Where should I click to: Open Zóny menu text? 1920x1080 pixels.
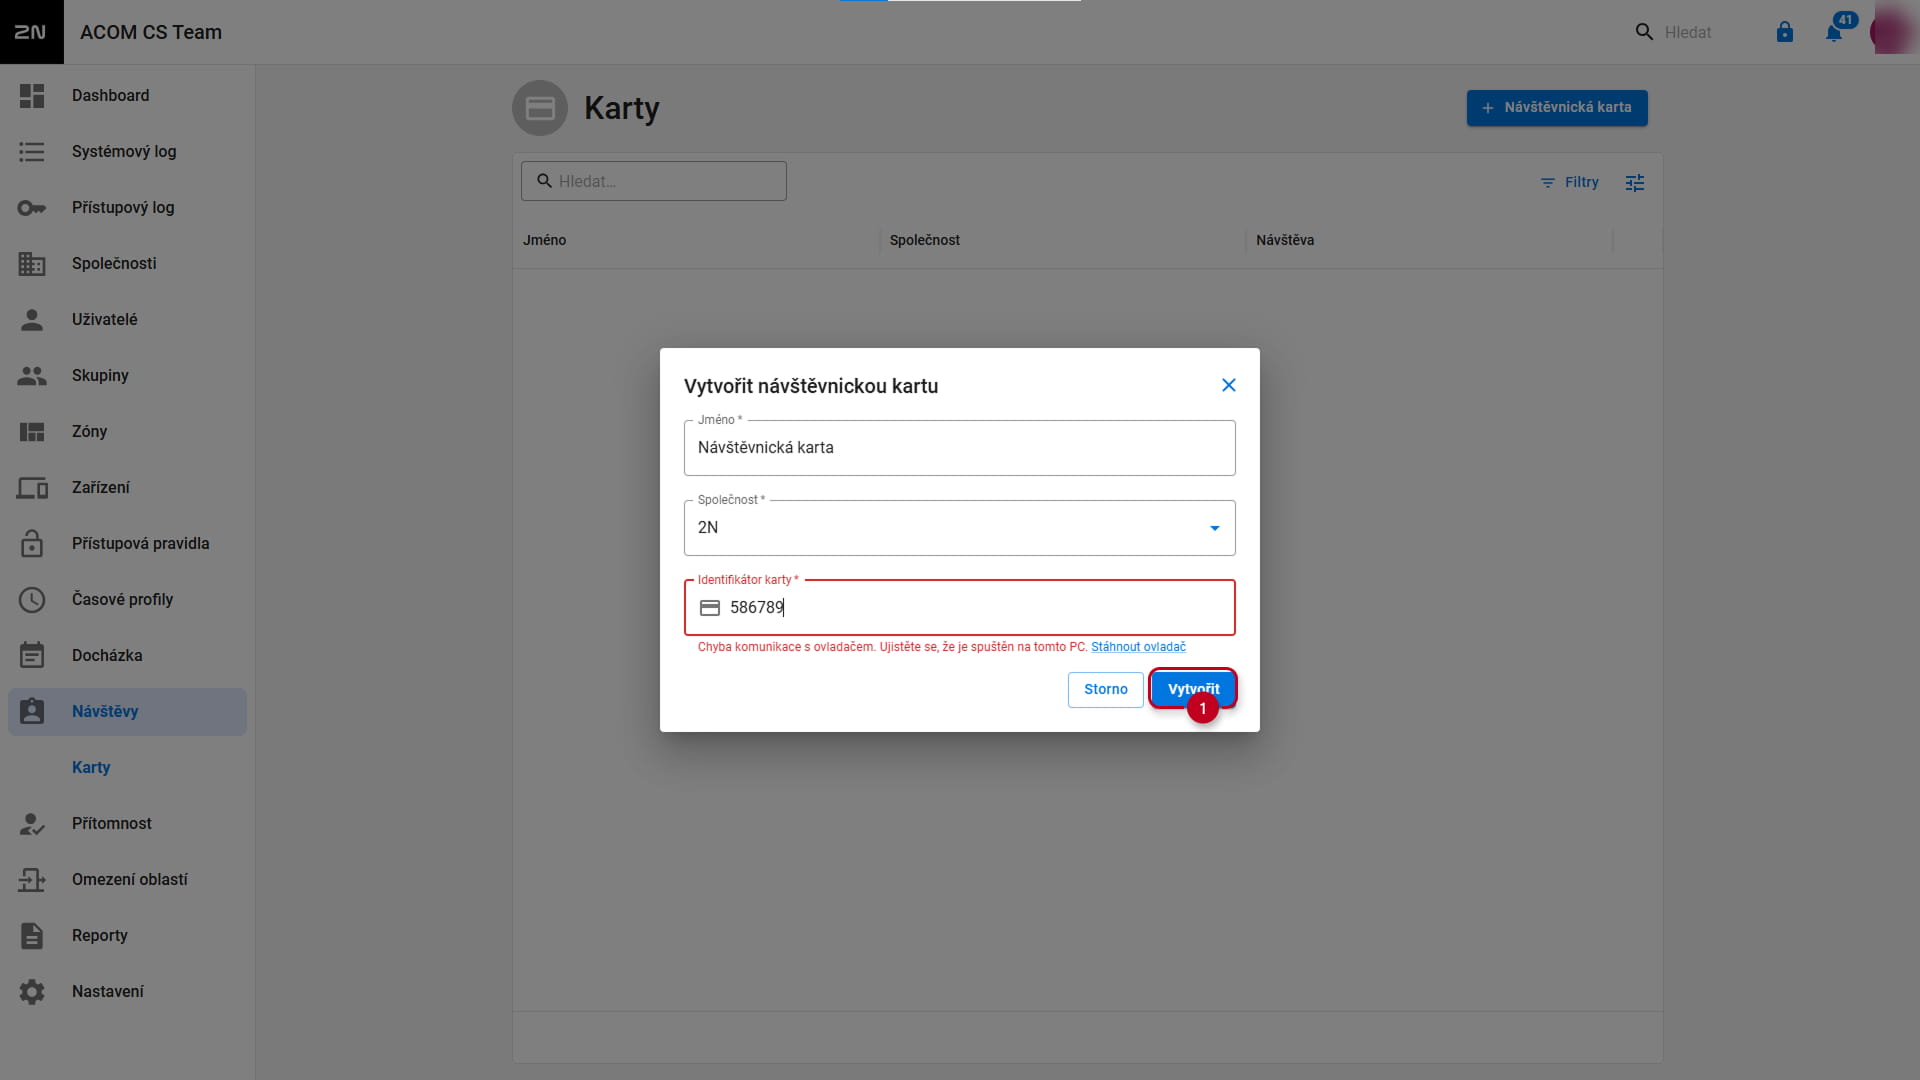(89, 432)
